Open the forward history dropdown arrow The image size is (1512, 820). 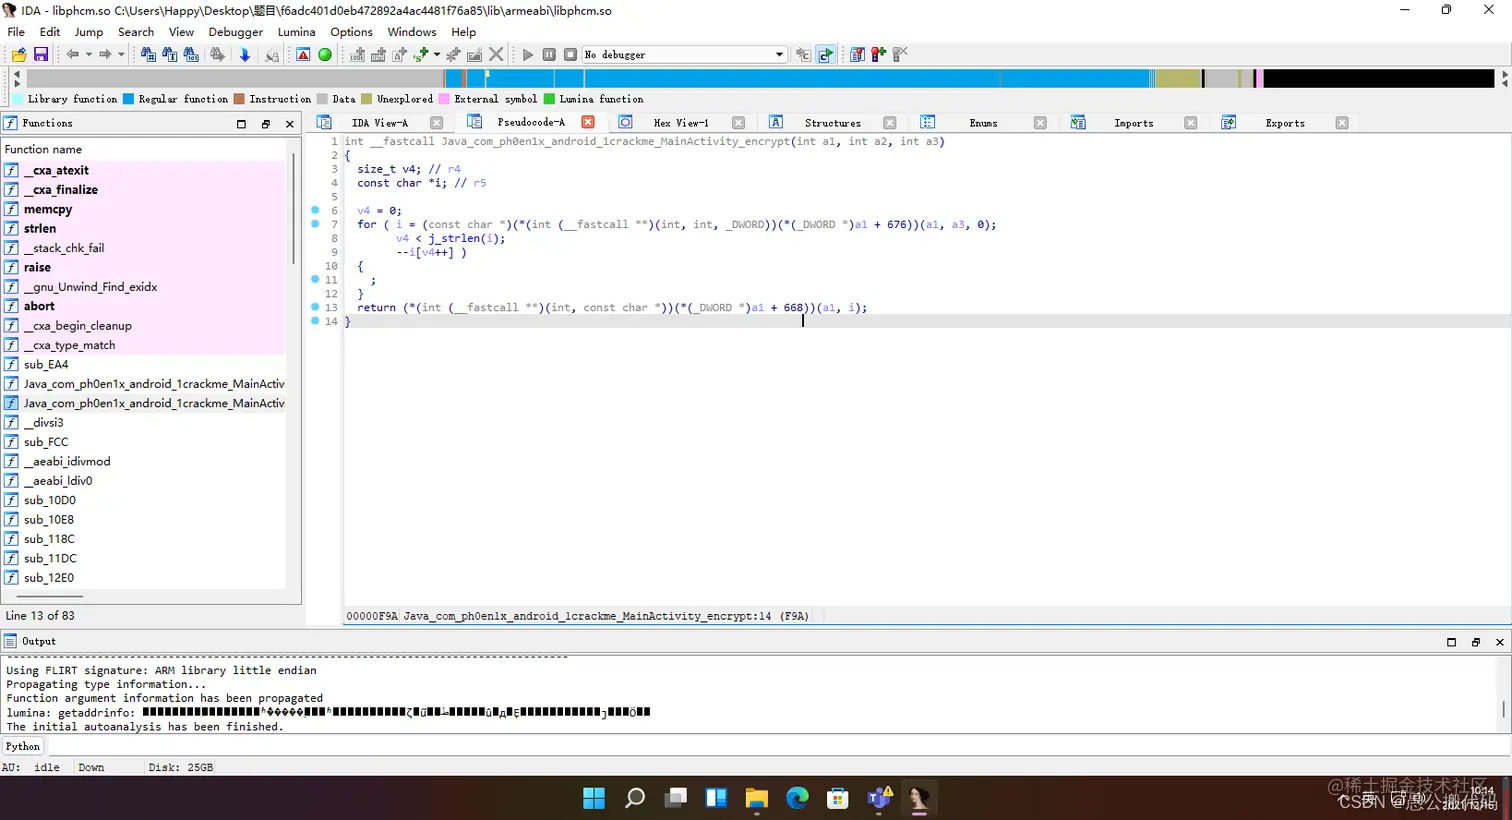tap(121, 55)
